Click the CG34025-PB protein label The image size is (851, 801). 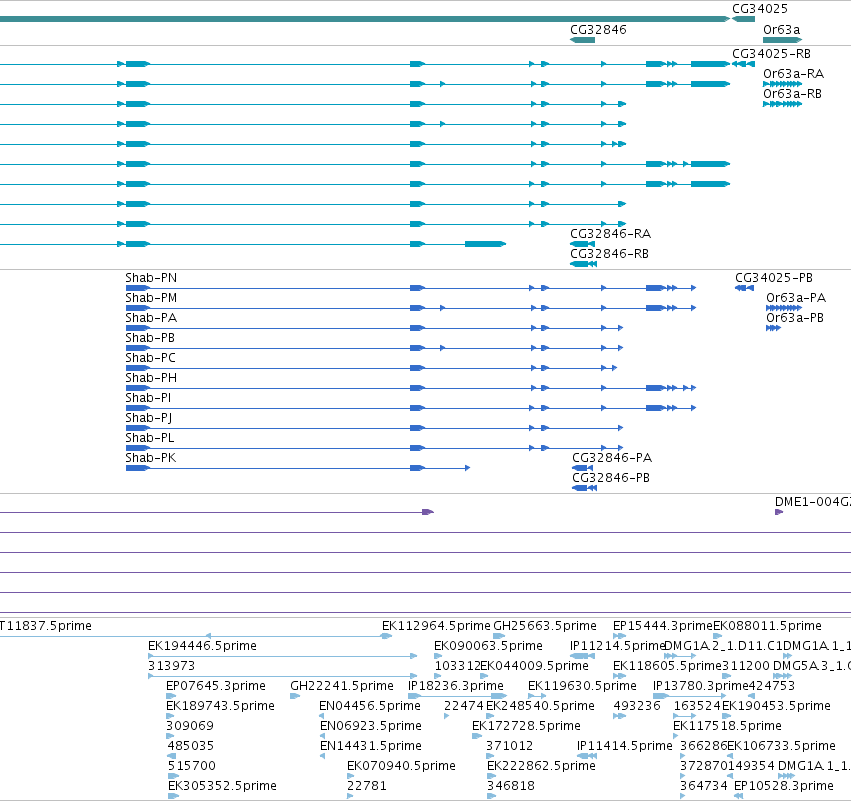[x=774, y=278]
